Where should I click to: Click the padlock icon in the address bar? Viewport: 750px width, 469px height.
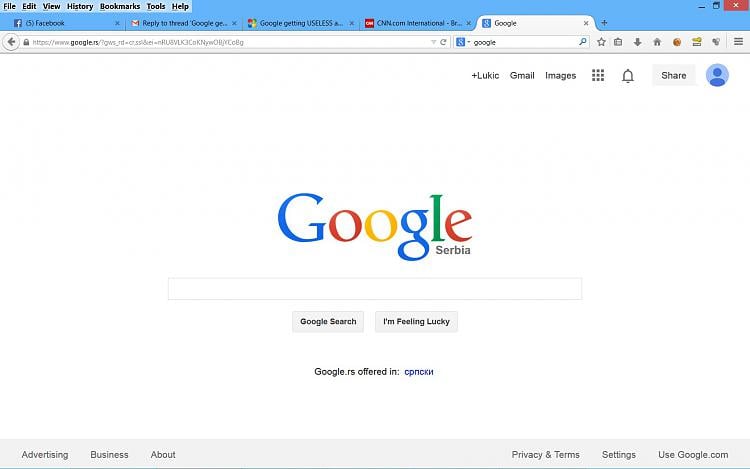point(26,42)
